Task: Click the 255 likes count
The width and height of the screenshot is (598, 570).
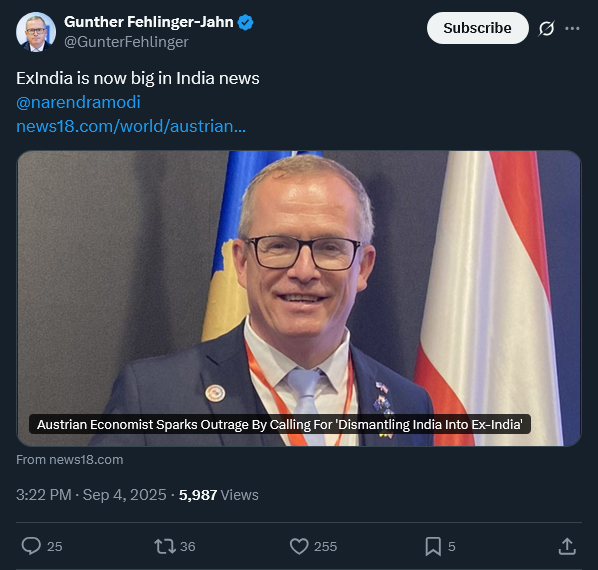Action: pyautogui.click(x=325, y=546)
